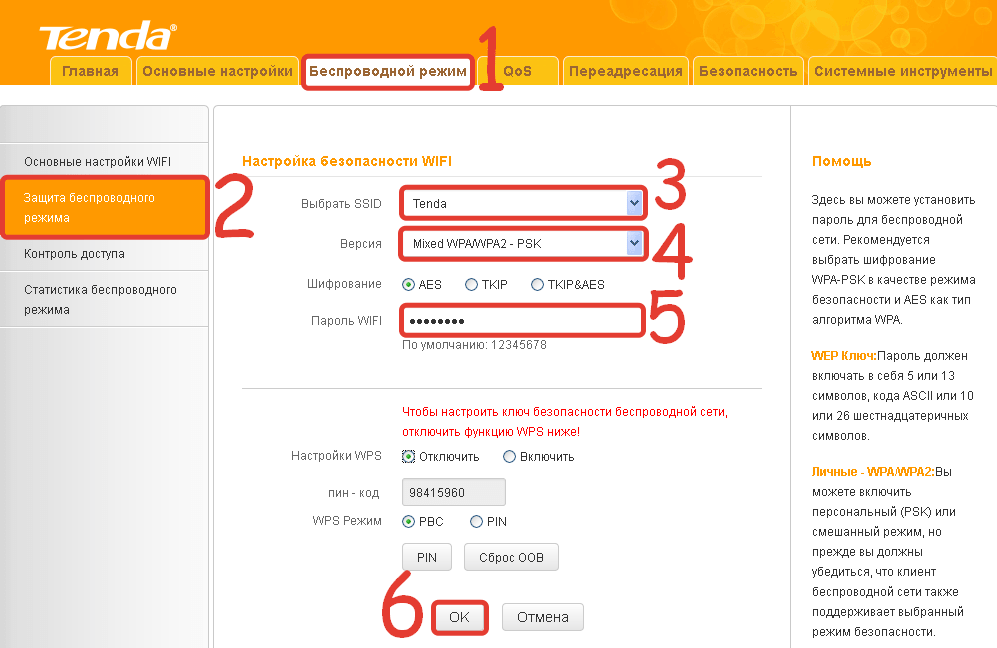The height and width of the screenshot is (648, 997).
Task: Open the Безопасность tab
Action: click(748, 71)
